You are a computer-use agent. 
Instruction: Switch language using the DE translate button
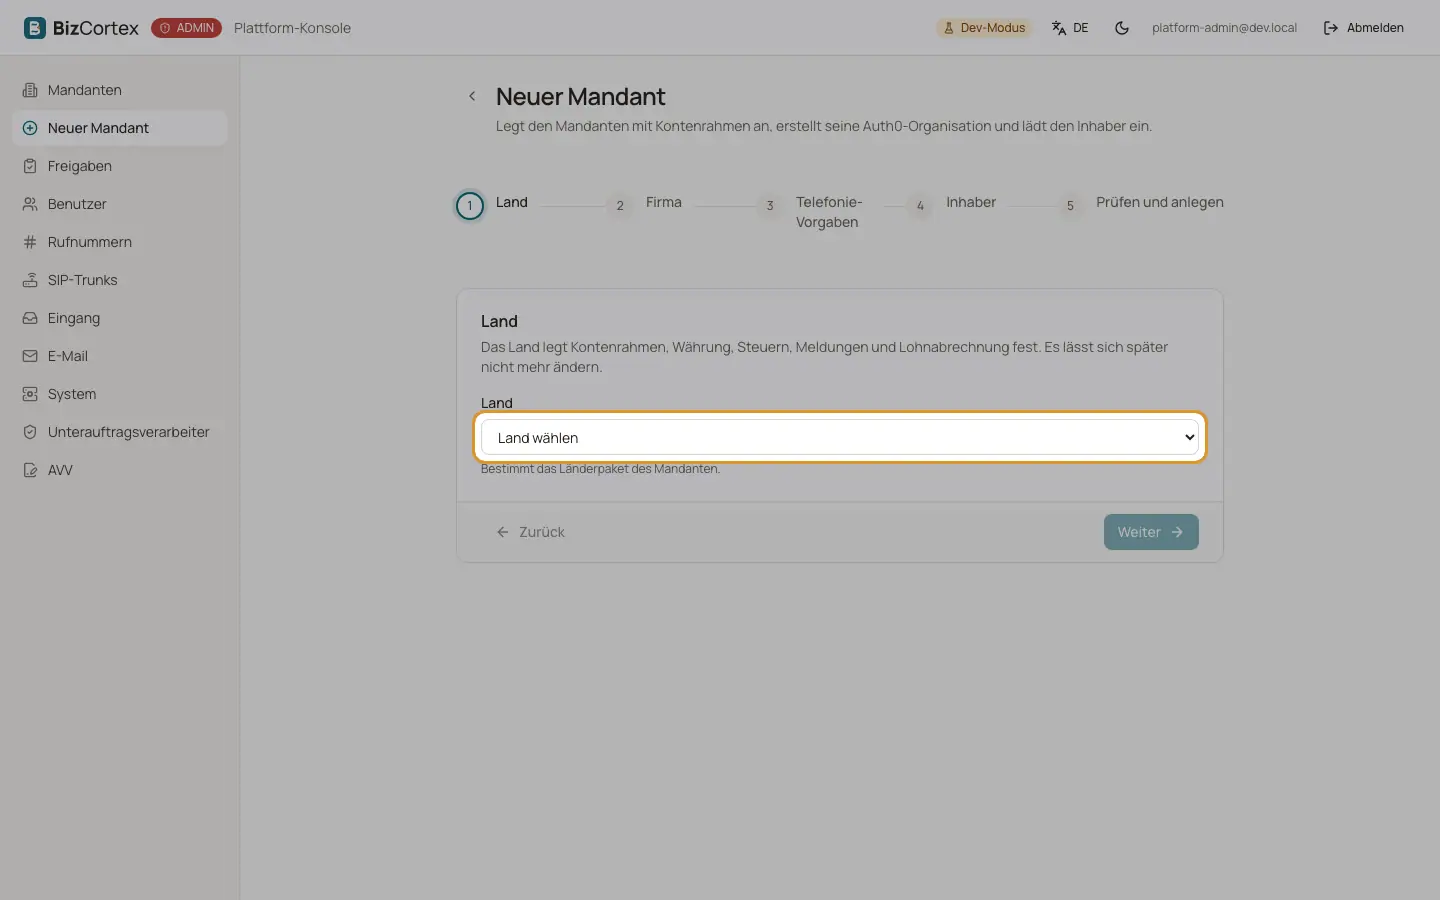pyautogui.click(x=1070, y=28)
